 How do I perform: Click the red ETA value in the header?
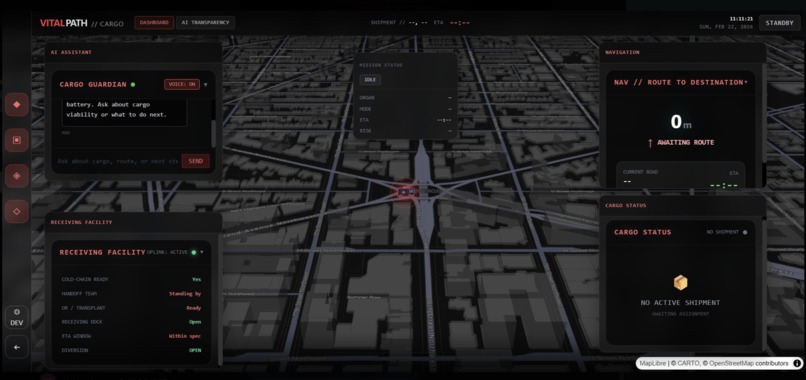click(x=460, y=23)
